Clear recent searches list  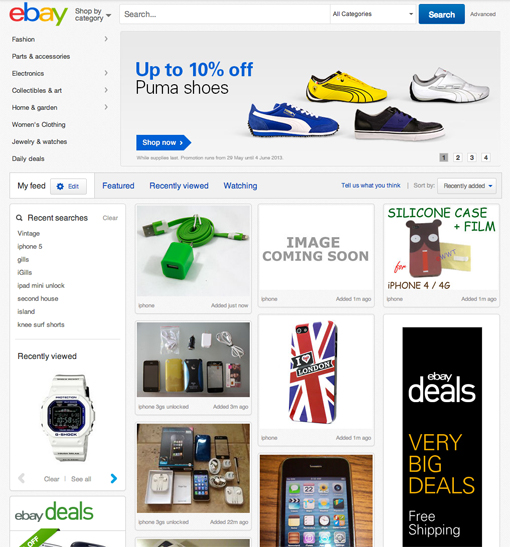point(110,218)
